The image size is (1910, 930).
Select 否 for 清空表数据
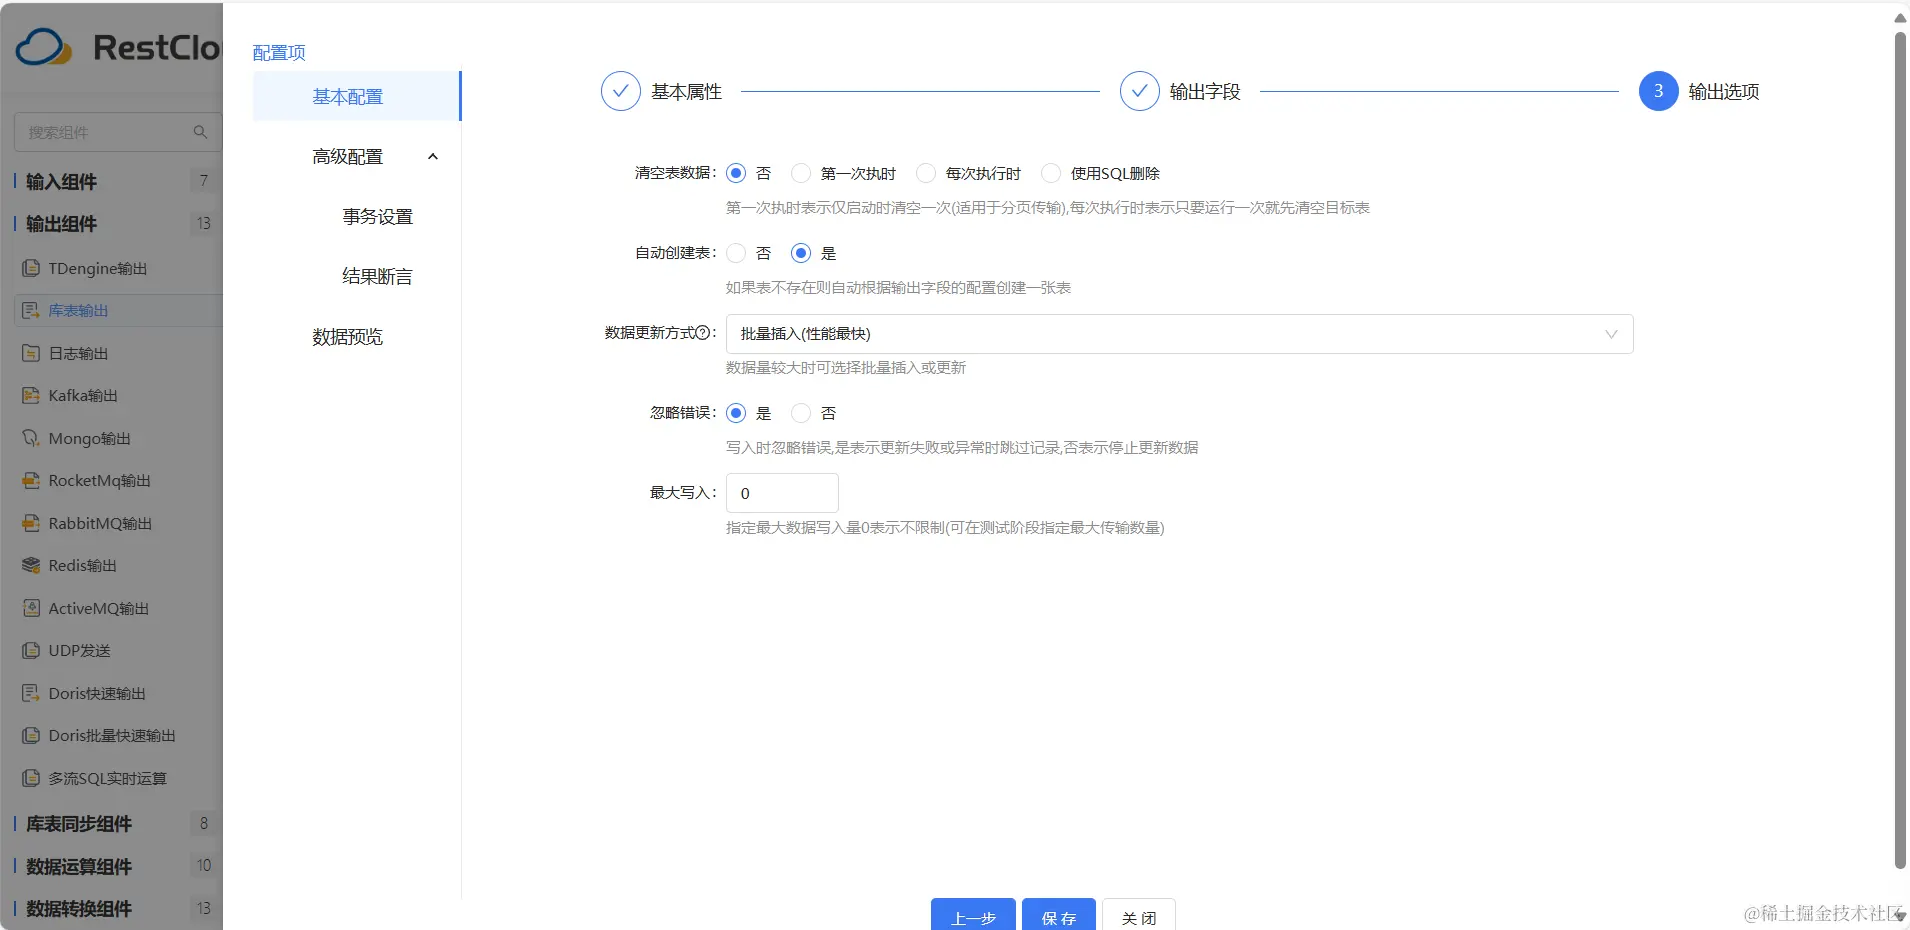tap(736, 173)
